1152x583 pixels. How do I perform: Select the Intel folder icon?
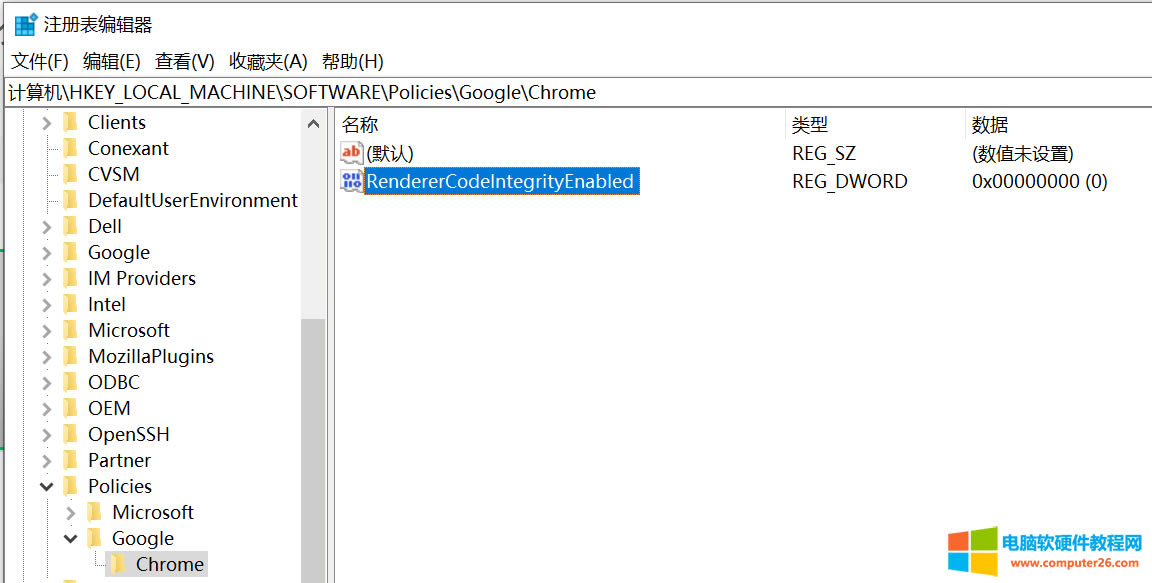click(x=71, y=304)
